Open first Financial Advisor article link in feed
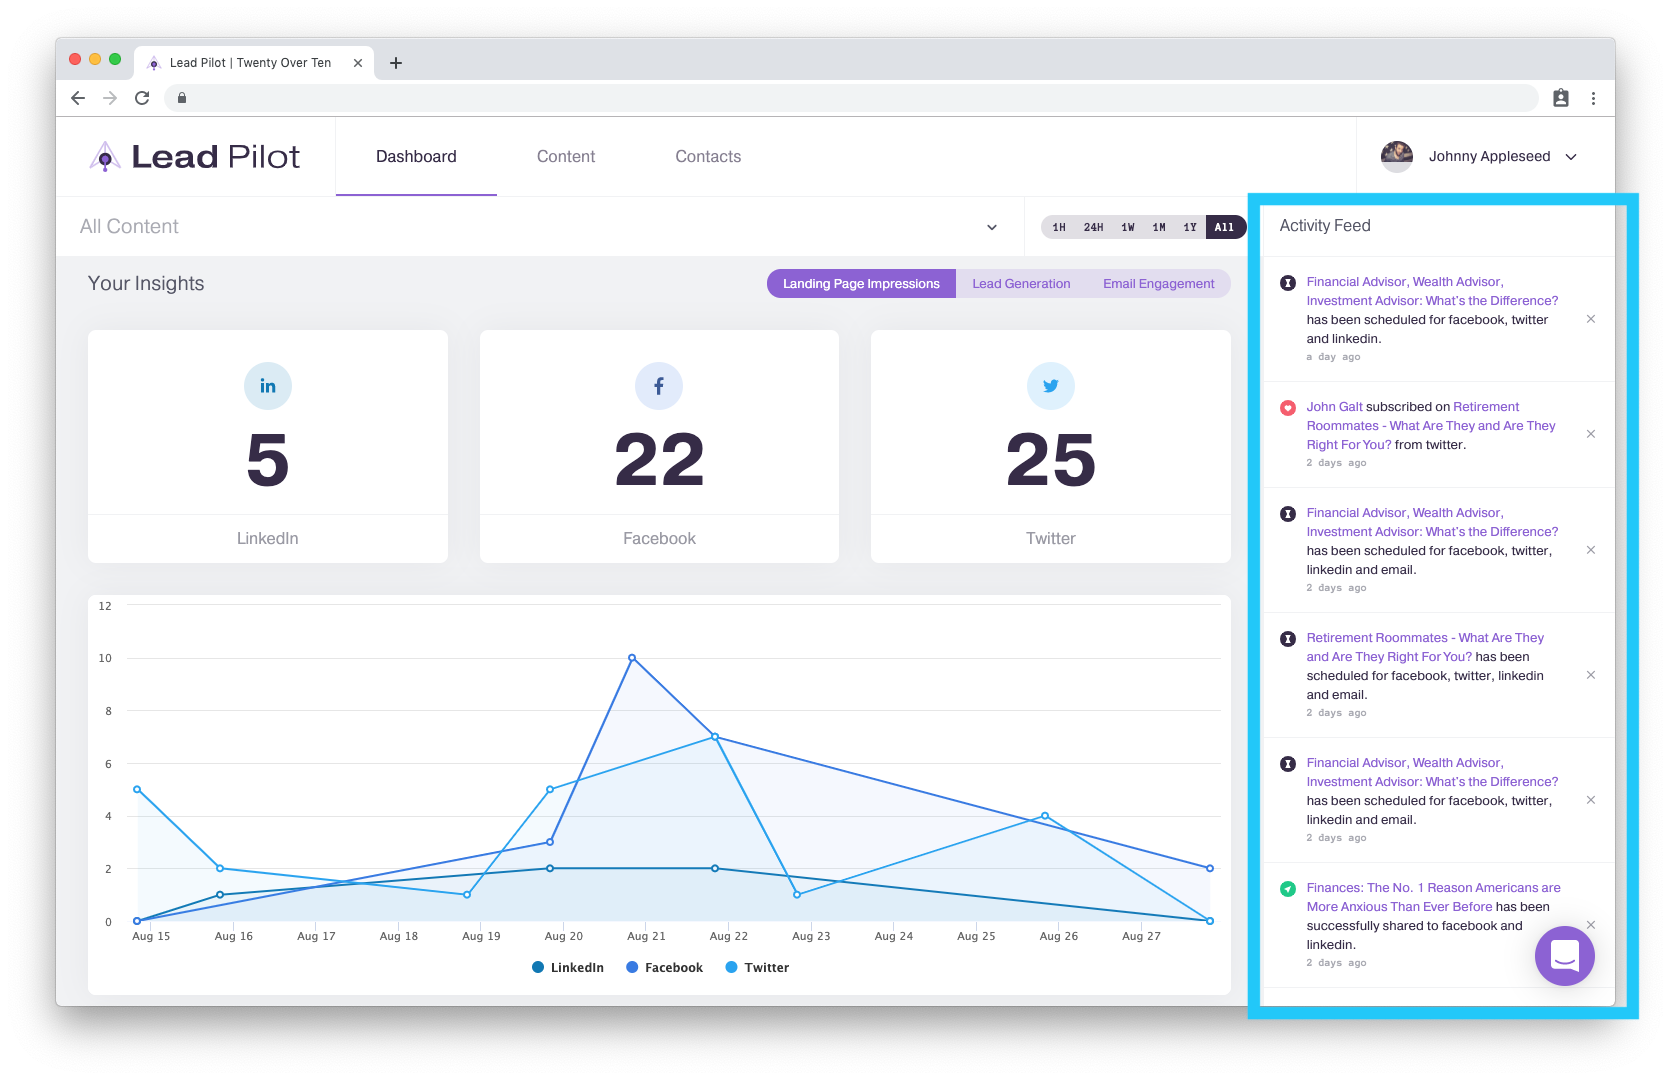Image resolution: width=1671 pixels, height=1080 pixels. pos(1432,291)
